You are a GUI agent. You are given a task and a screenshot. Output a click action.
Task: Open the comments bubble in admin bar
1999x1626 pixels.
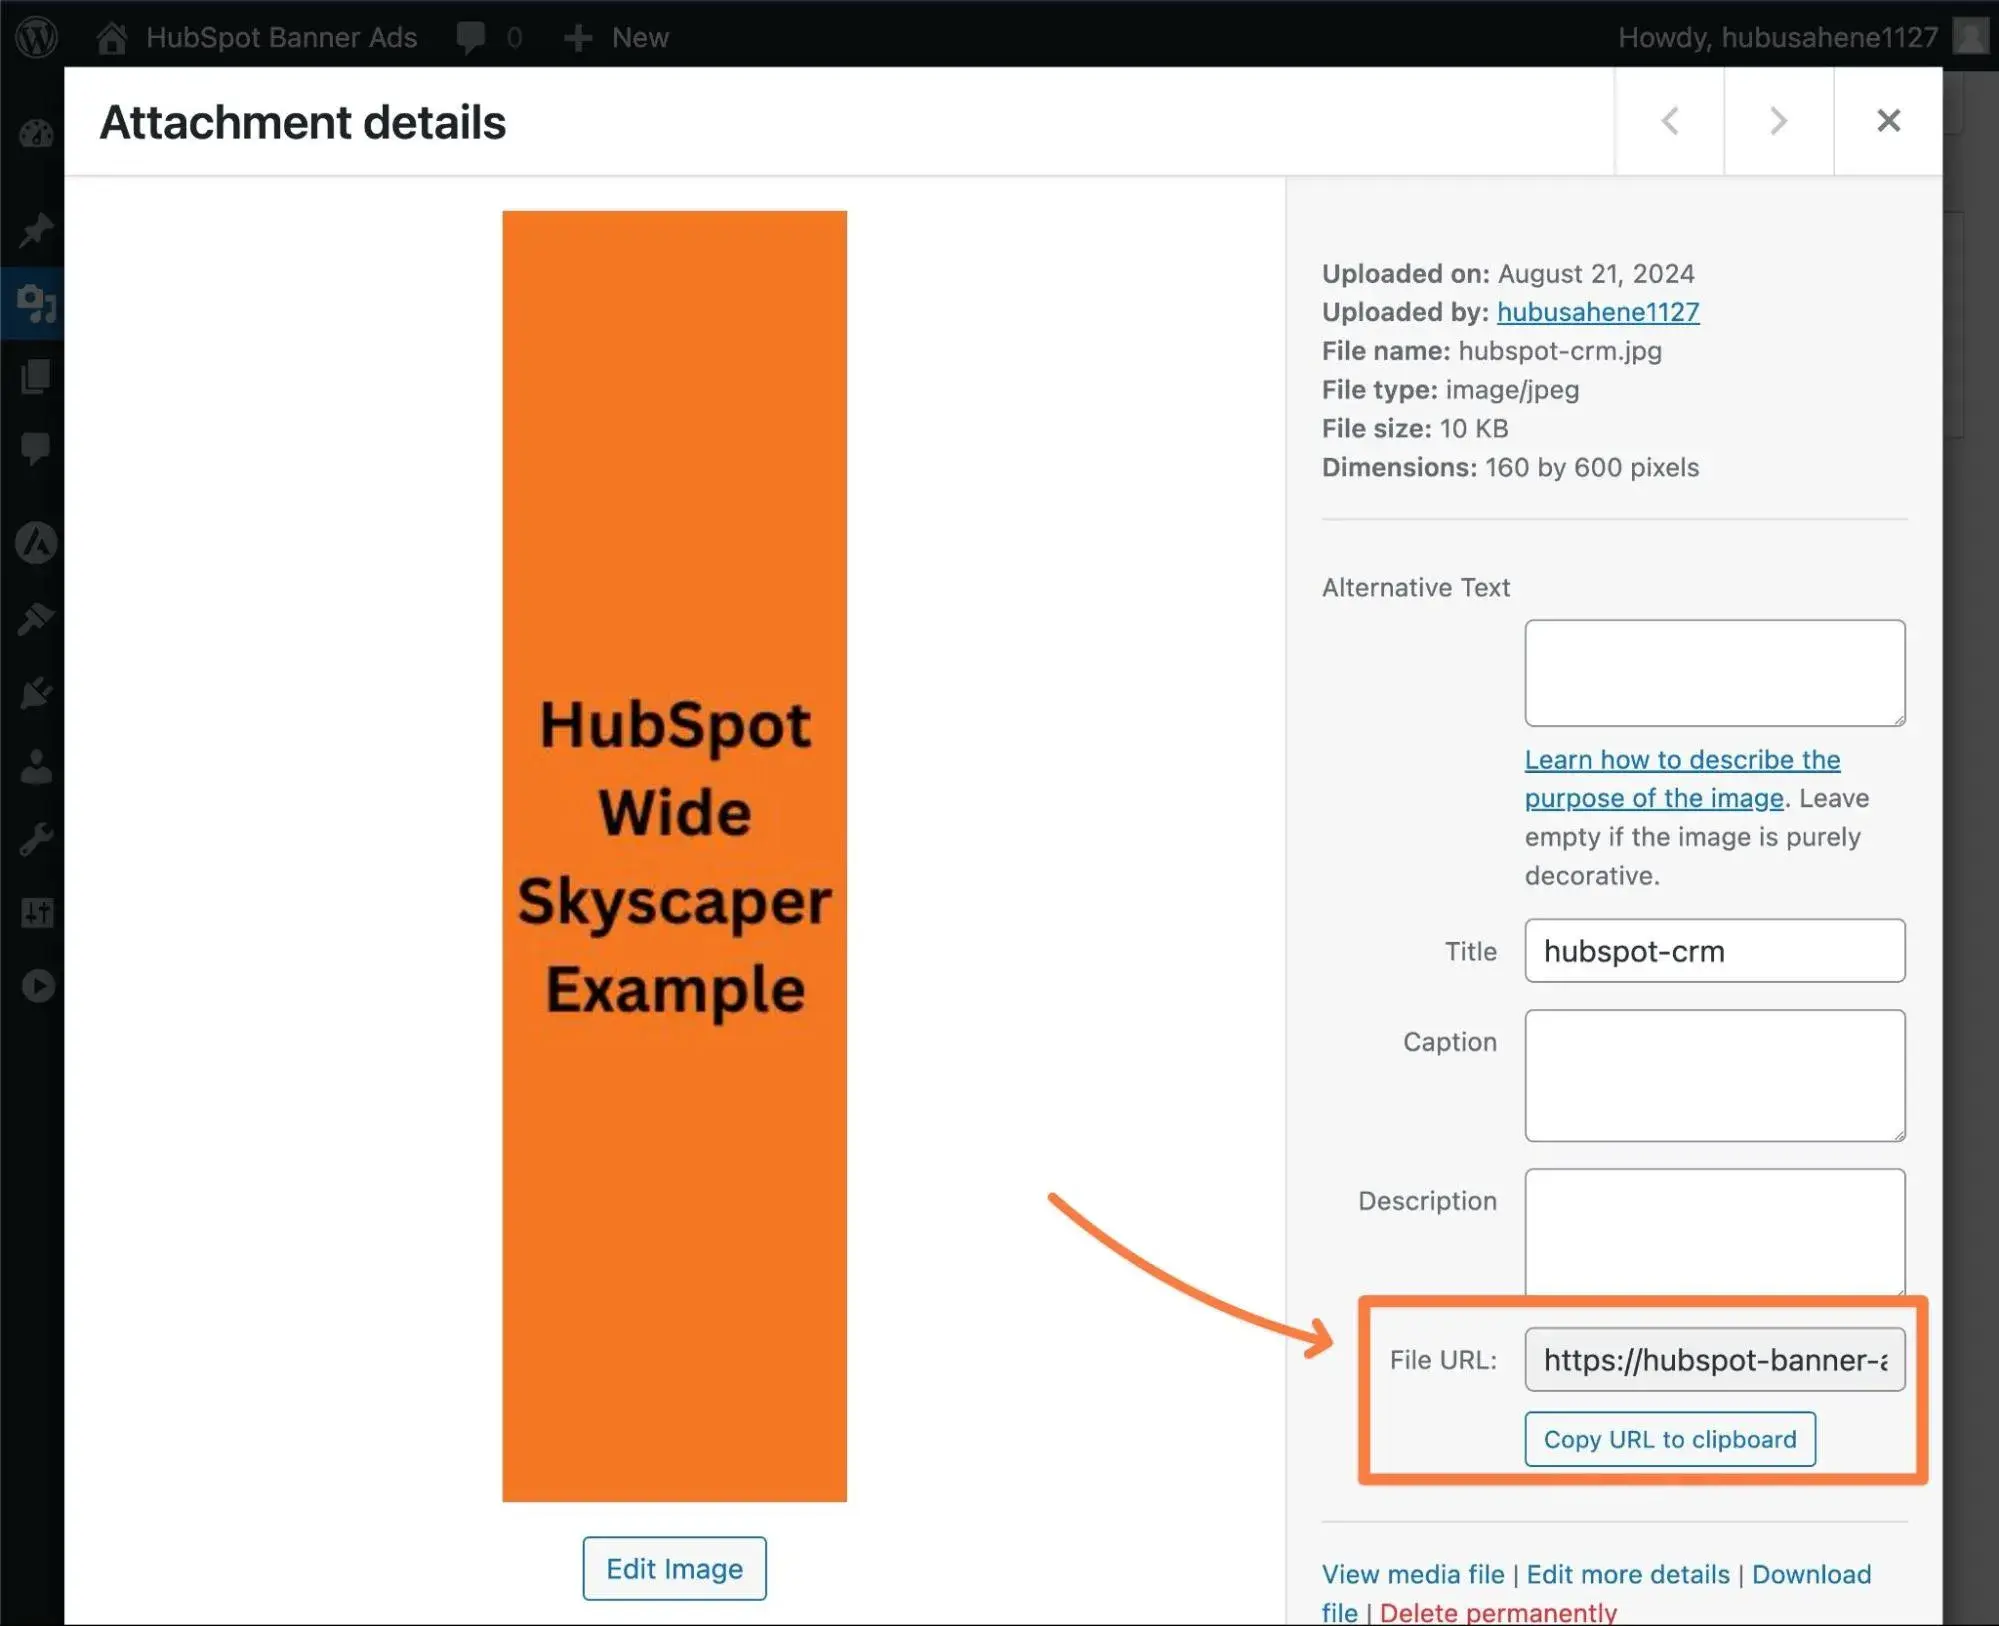(470, 37)
